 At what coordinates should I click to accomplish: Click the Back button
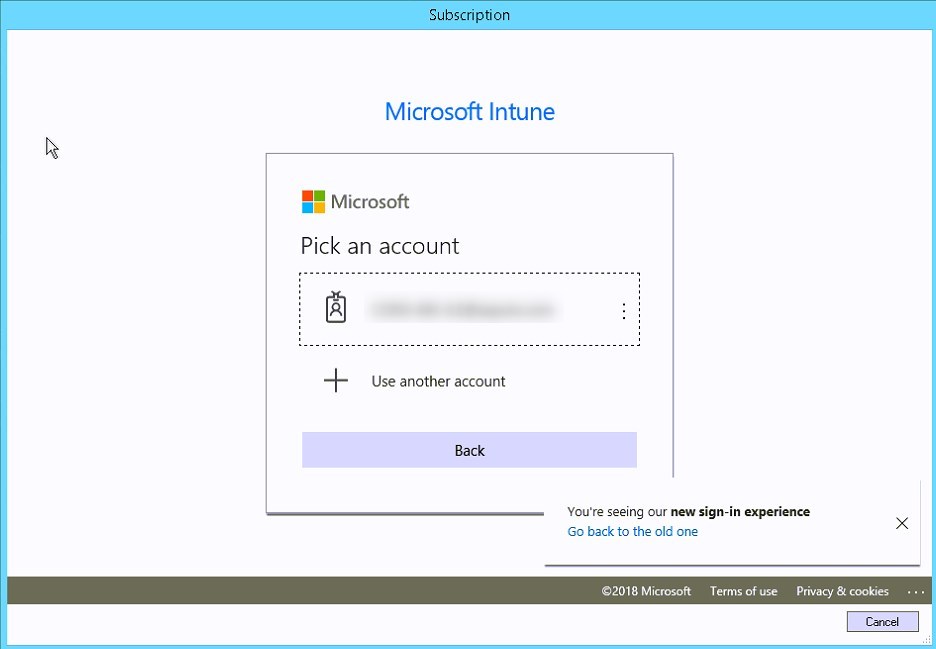[x=469, y=450]
